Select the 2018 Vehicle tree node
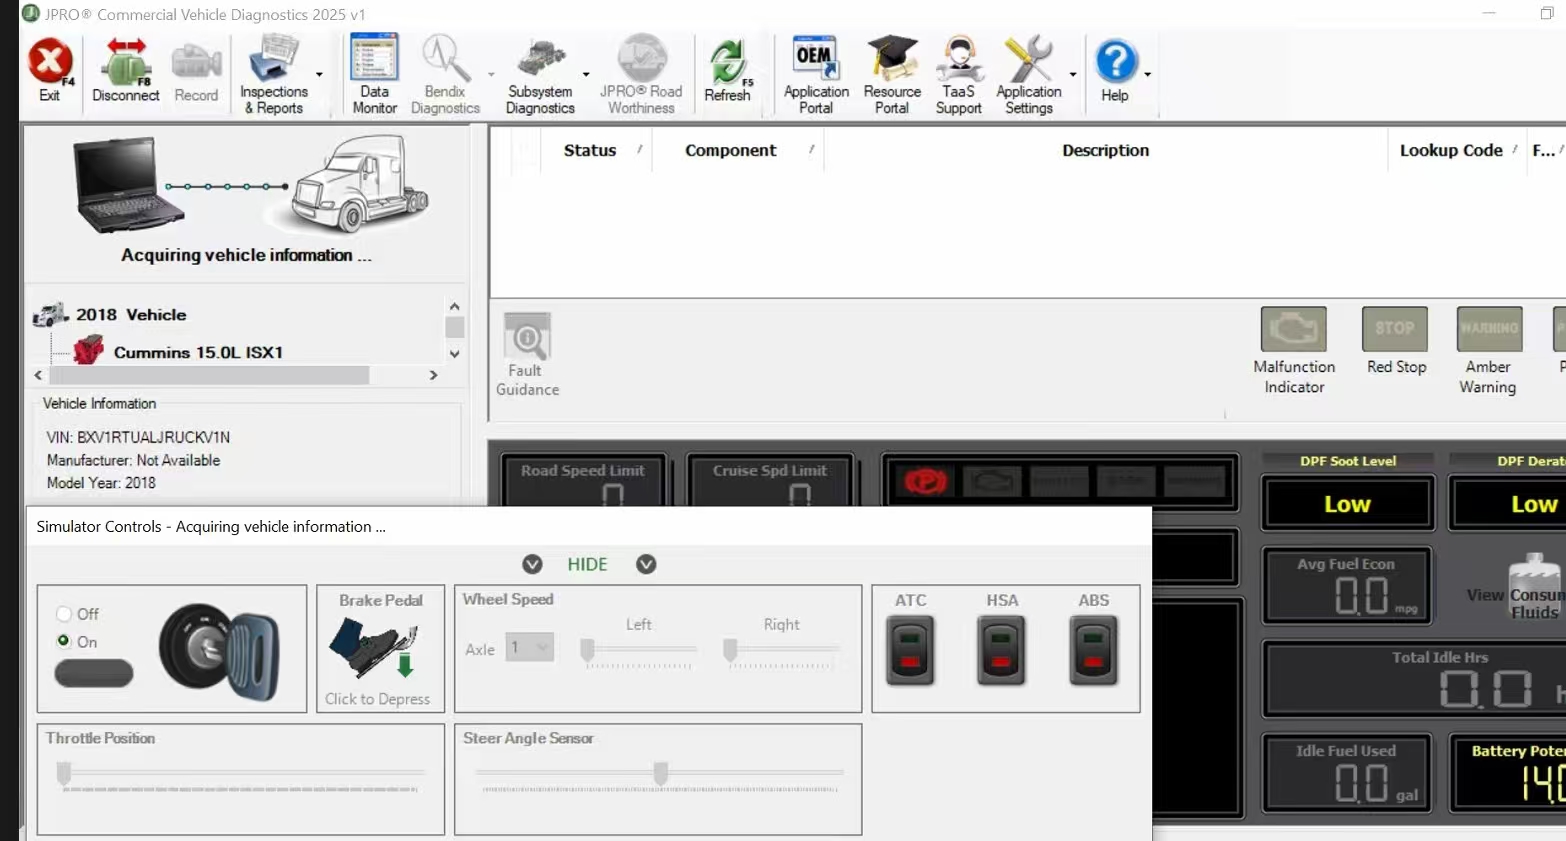 [131, 315]
